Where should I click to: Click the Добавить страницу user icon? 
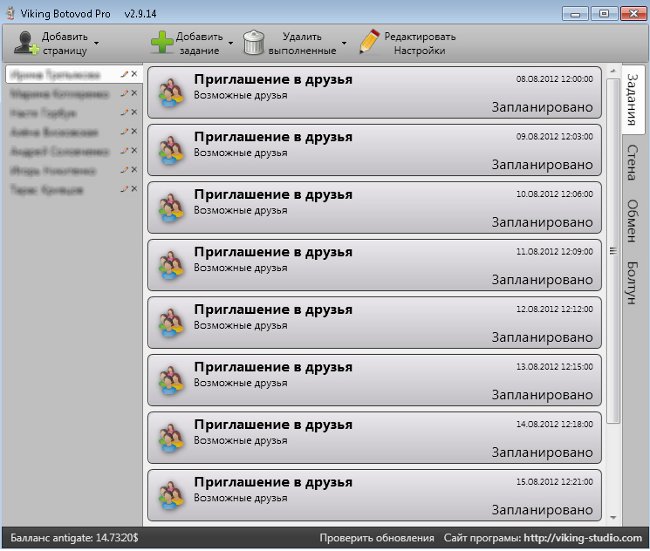click(26, 43)
